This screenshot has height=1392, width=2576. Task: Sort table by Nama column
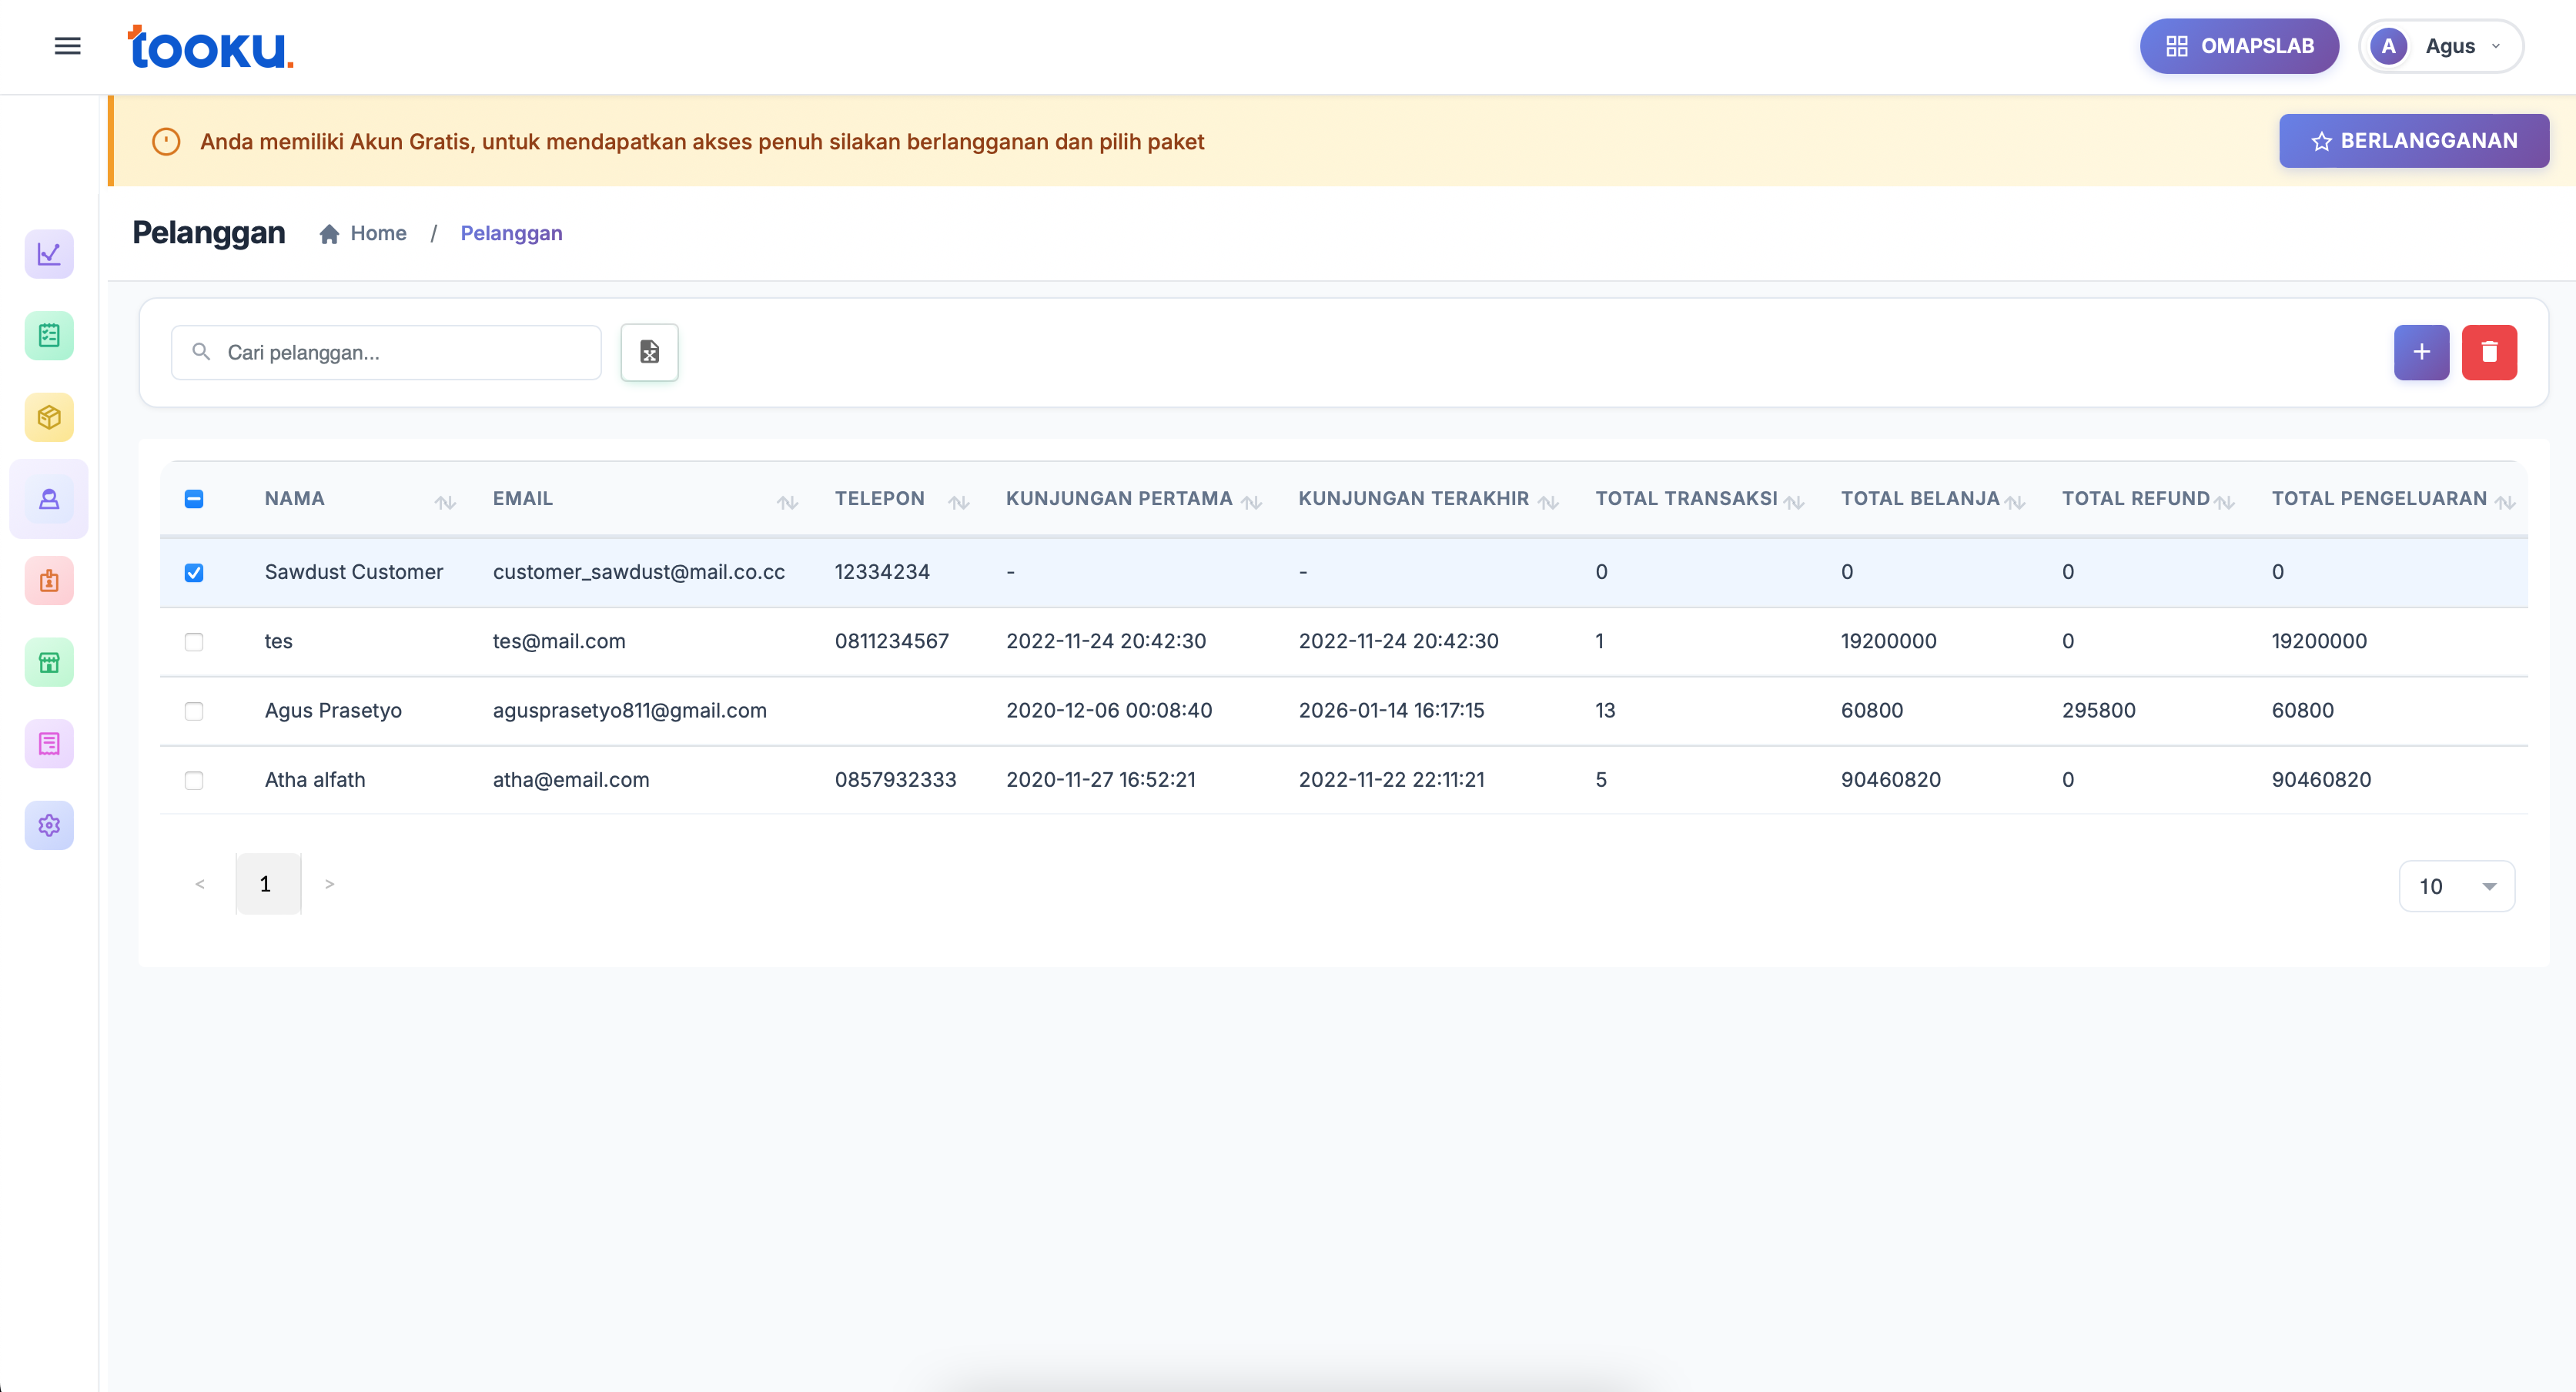pos(445,502)
